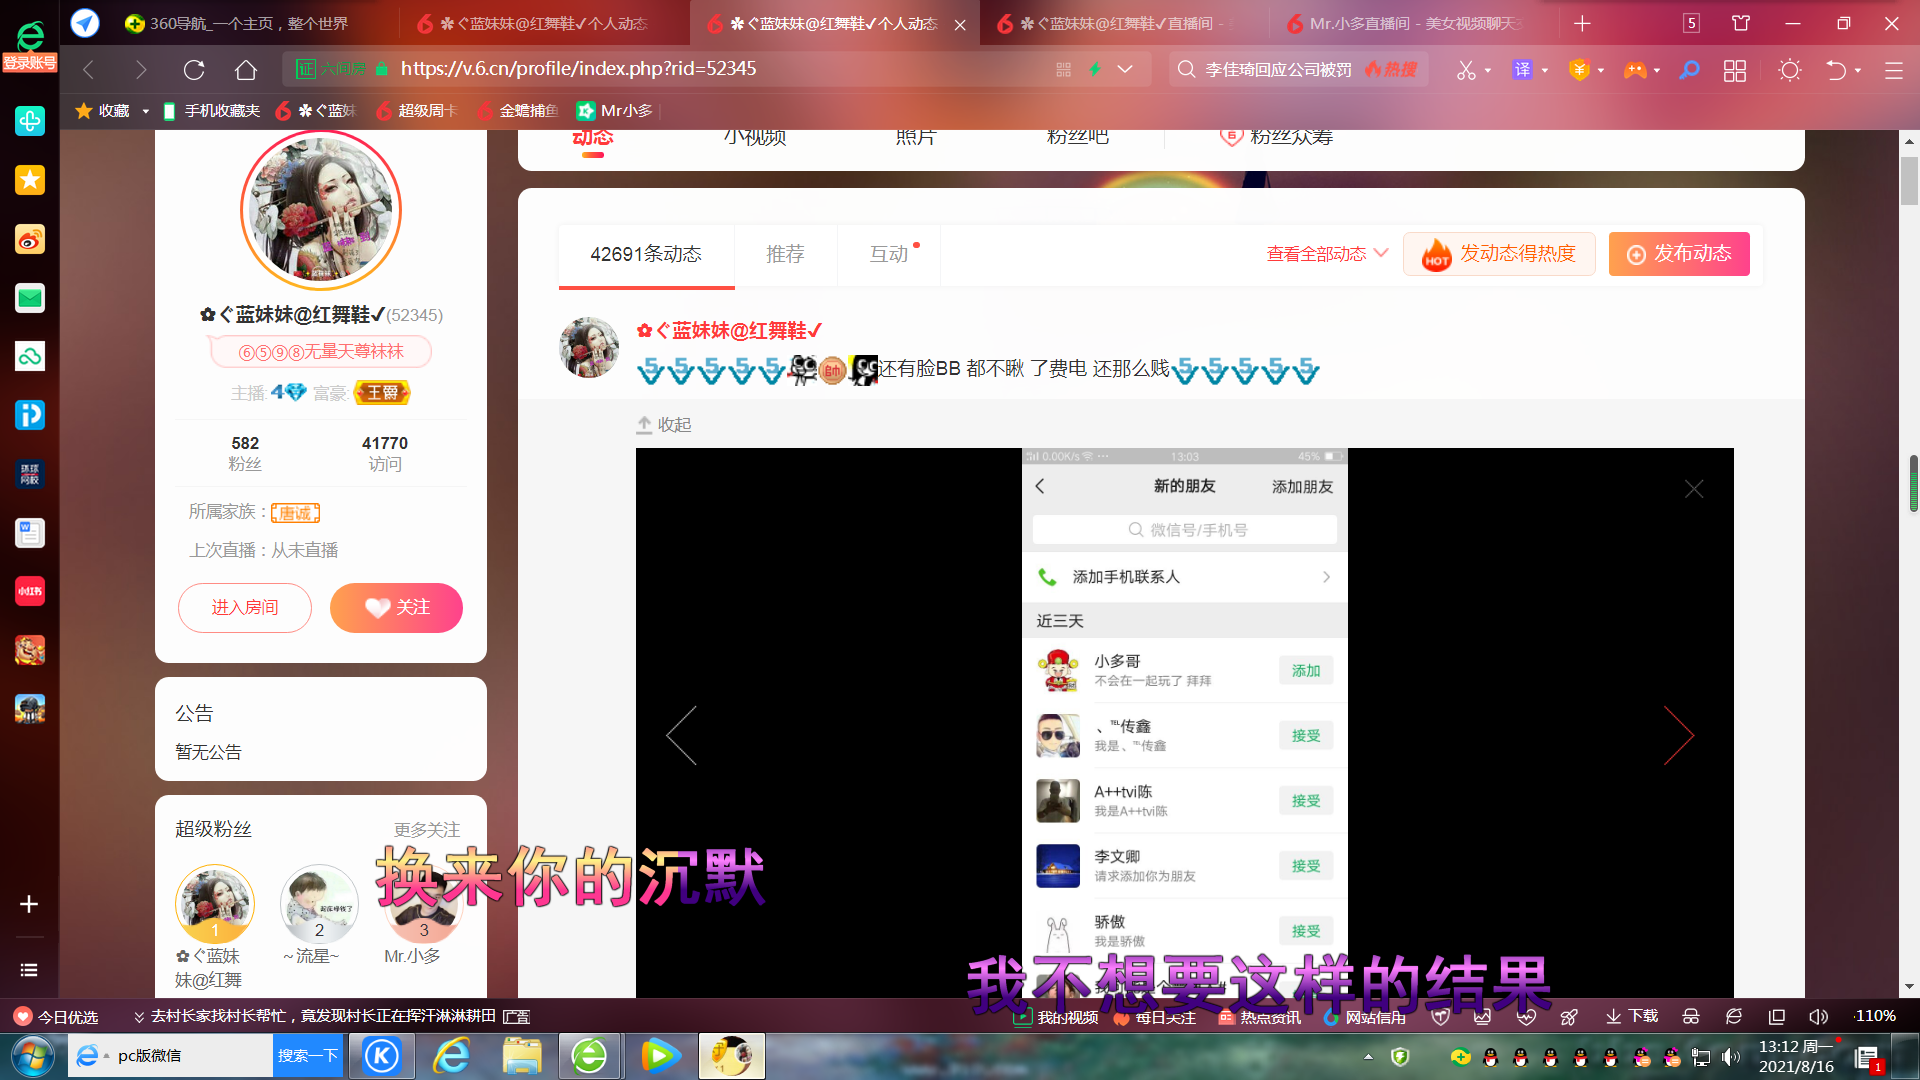Click the undo closed-tab arrow icon

(1836, 70)
